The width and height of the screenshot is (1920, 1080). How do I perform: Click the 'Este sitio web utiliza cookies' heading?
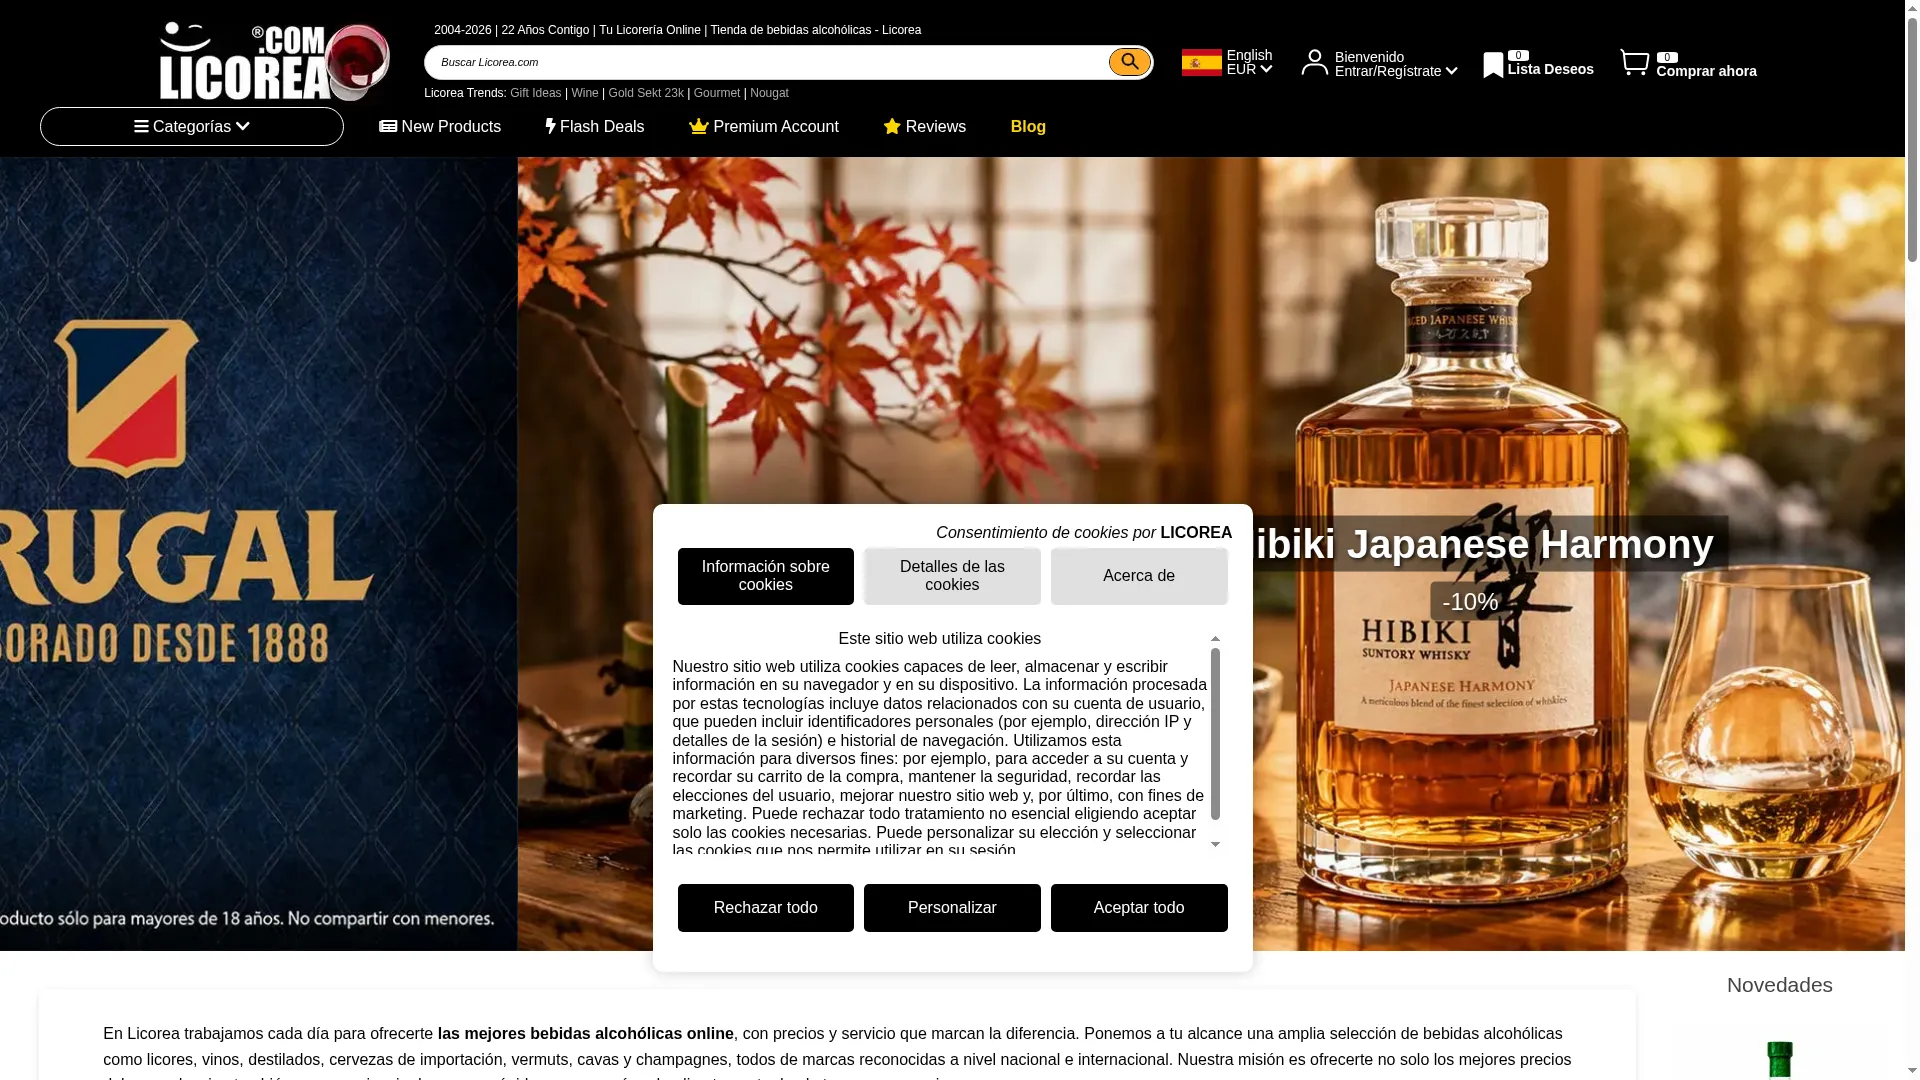click(x=939, y=639)
